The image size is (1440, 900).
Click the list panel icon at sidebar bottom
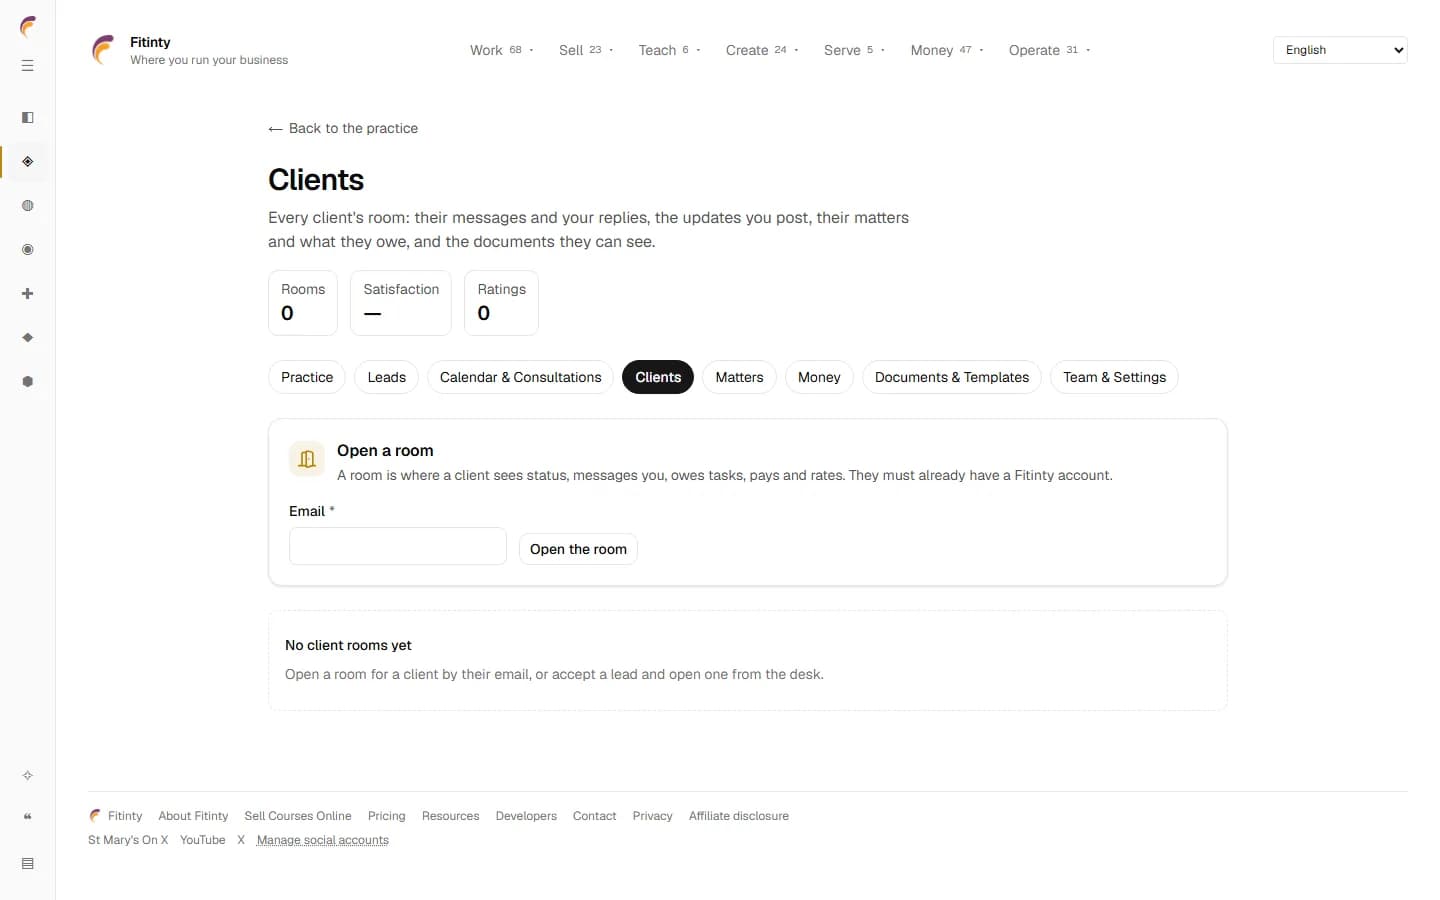click(28, 864)
